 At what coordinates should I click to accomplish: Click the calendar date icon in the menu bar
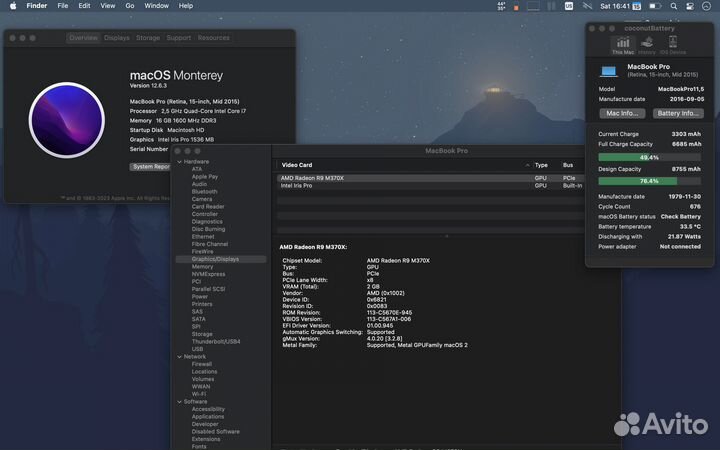(636, 6)
